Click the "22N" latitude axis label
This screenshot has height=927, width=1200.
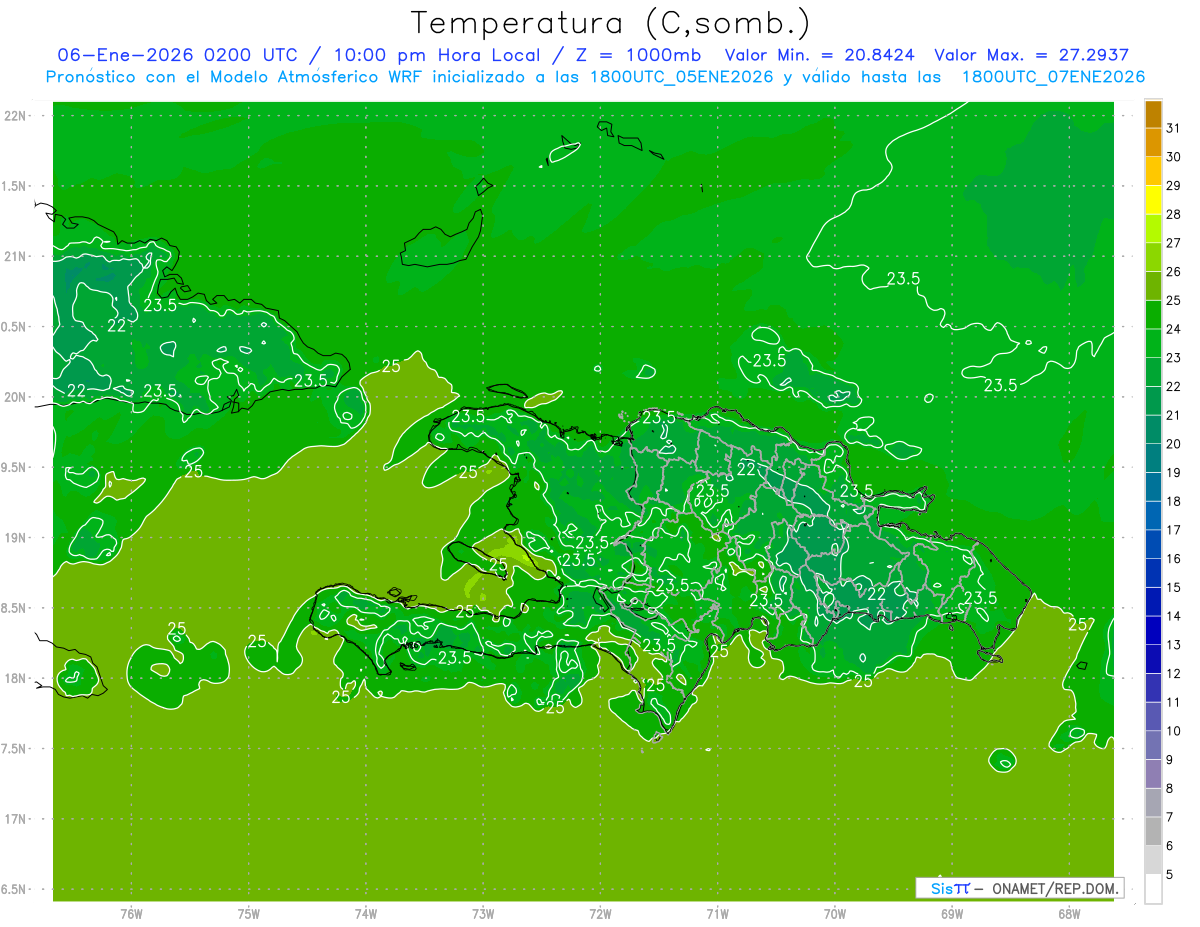[17, 116]
